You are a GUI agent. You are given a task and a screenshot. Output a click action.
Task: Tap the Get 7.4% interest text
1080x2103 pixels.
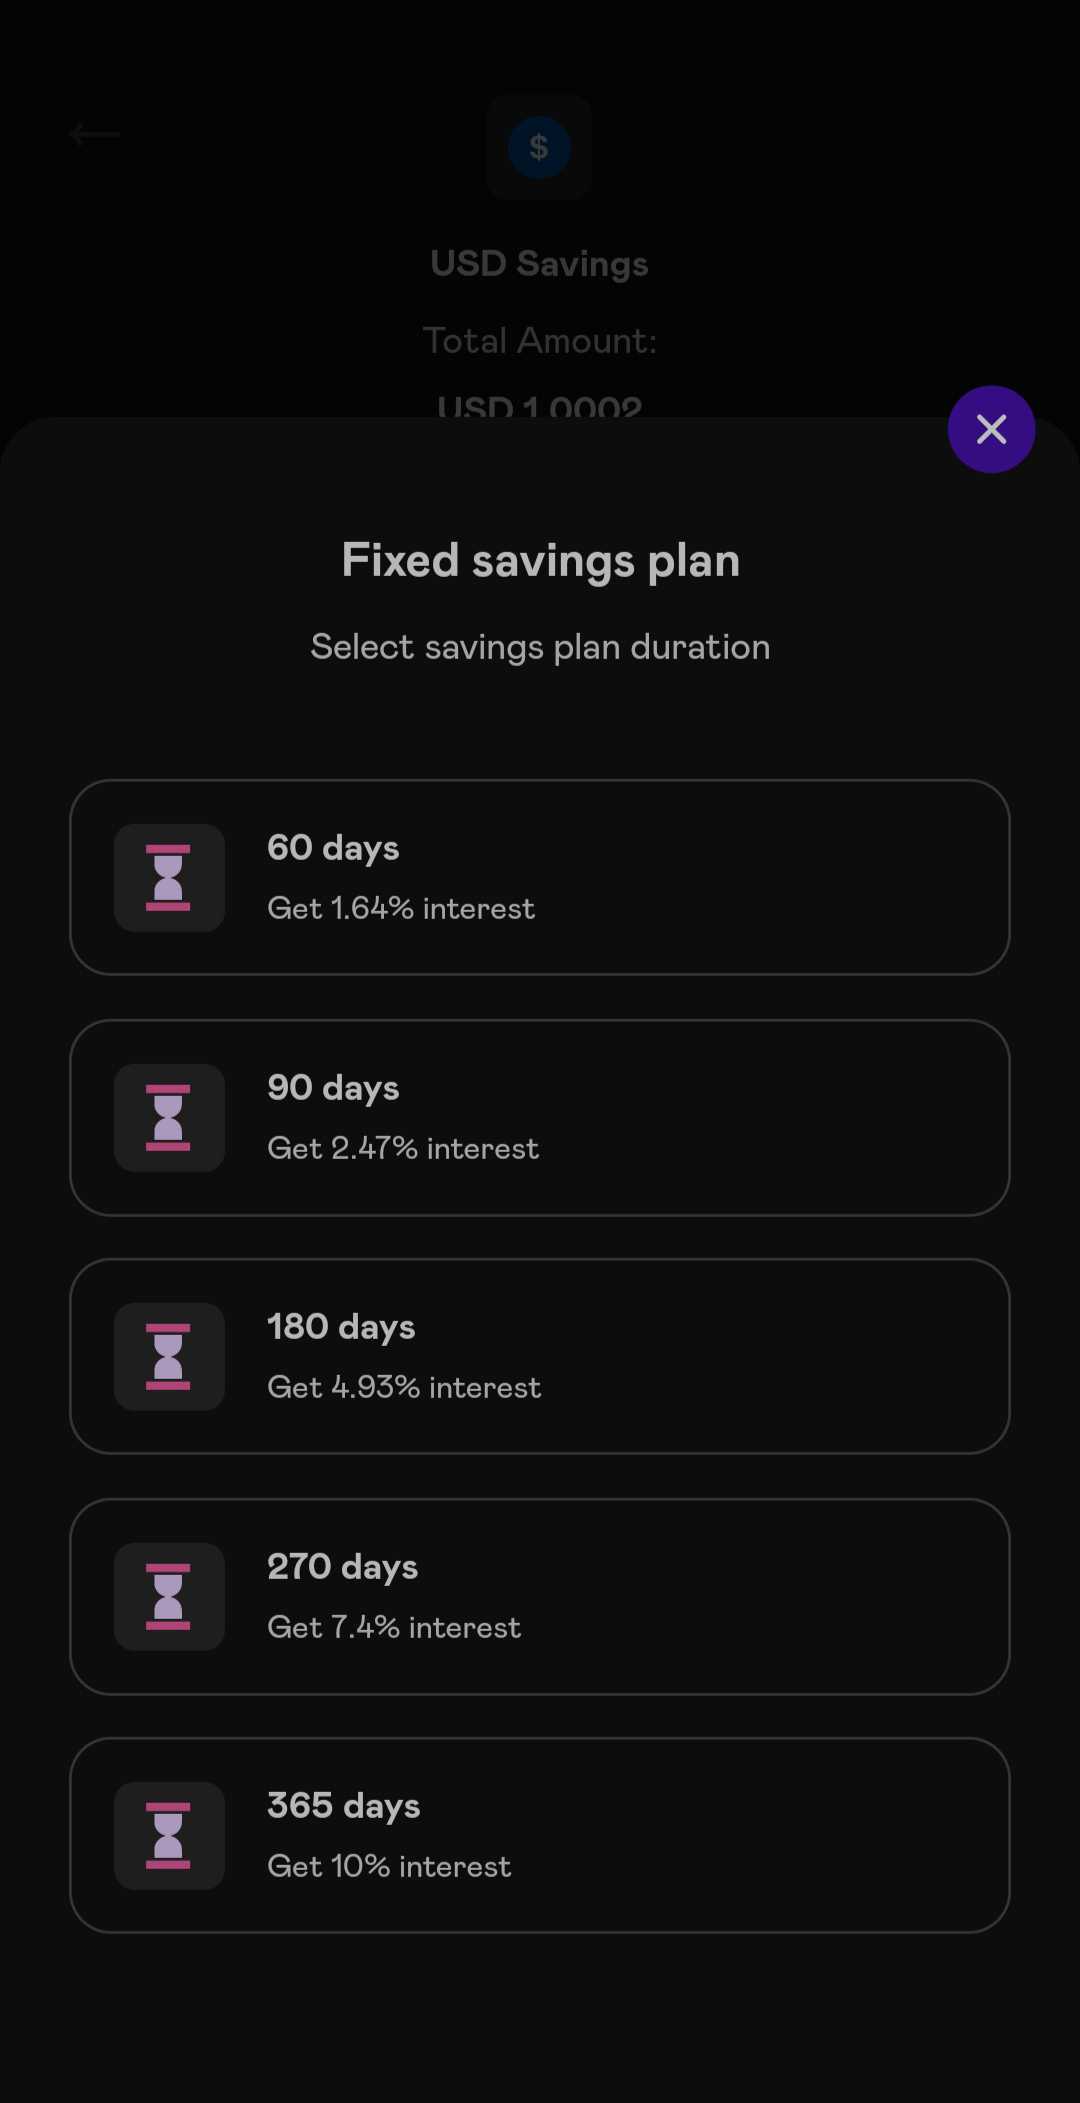point(394,1627)
